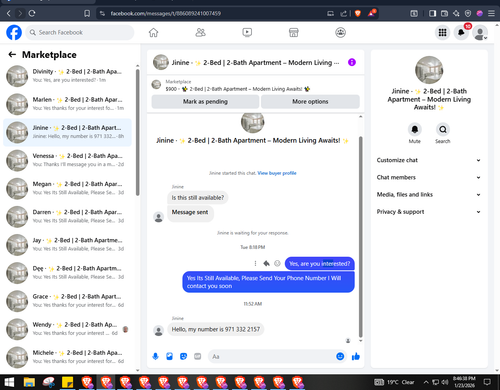Open Megan conversation

tap(68, 188)
